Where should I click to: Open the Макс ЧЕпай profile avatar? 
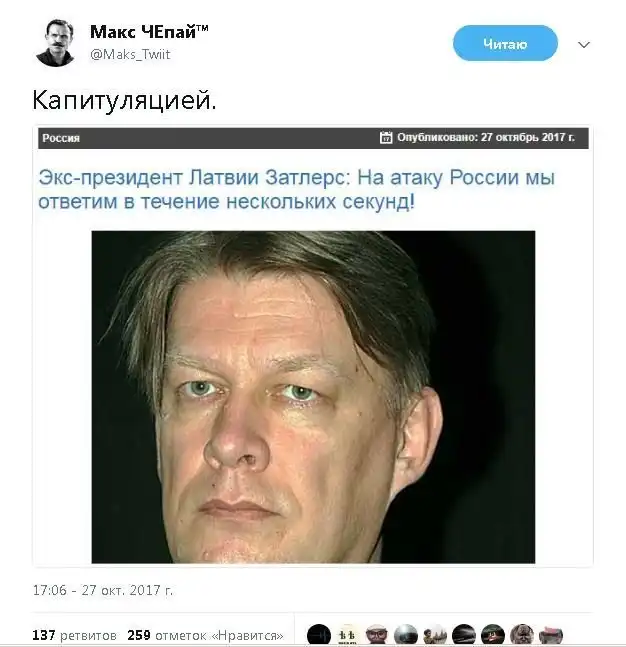tap(55, 43)
